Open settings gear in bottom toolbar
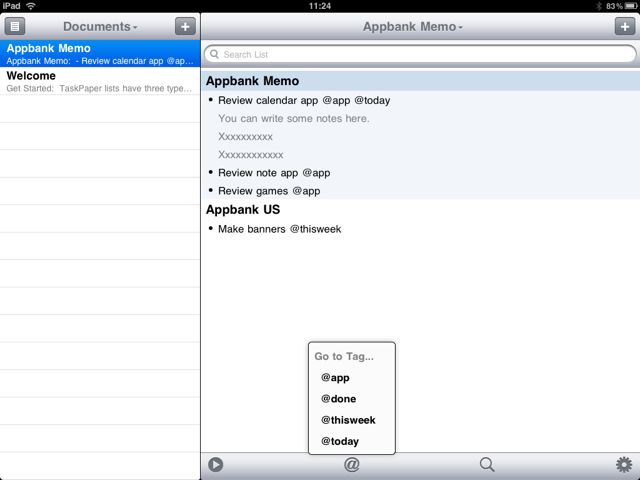The image size is (640, 480). tap(624, 464)
